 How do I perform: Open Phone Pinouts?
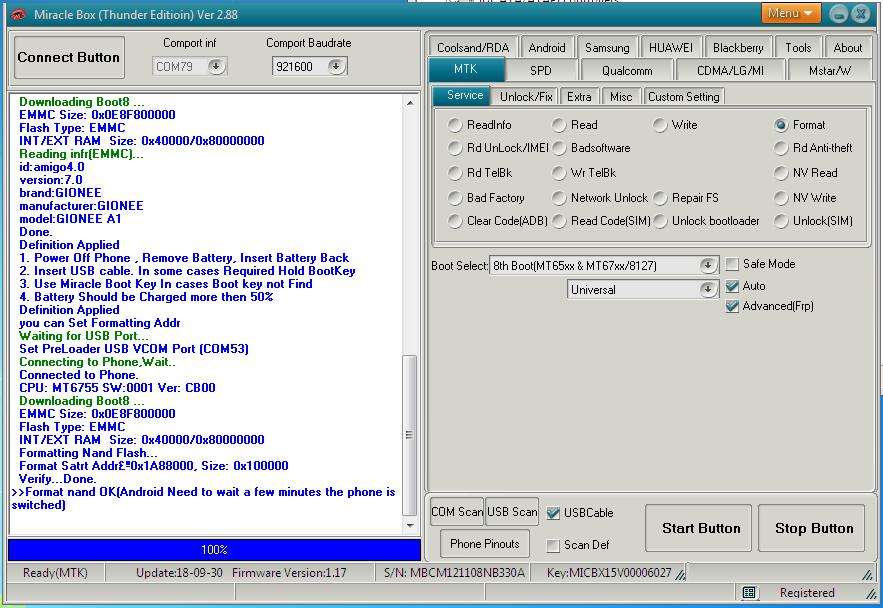tap(484, 543)
